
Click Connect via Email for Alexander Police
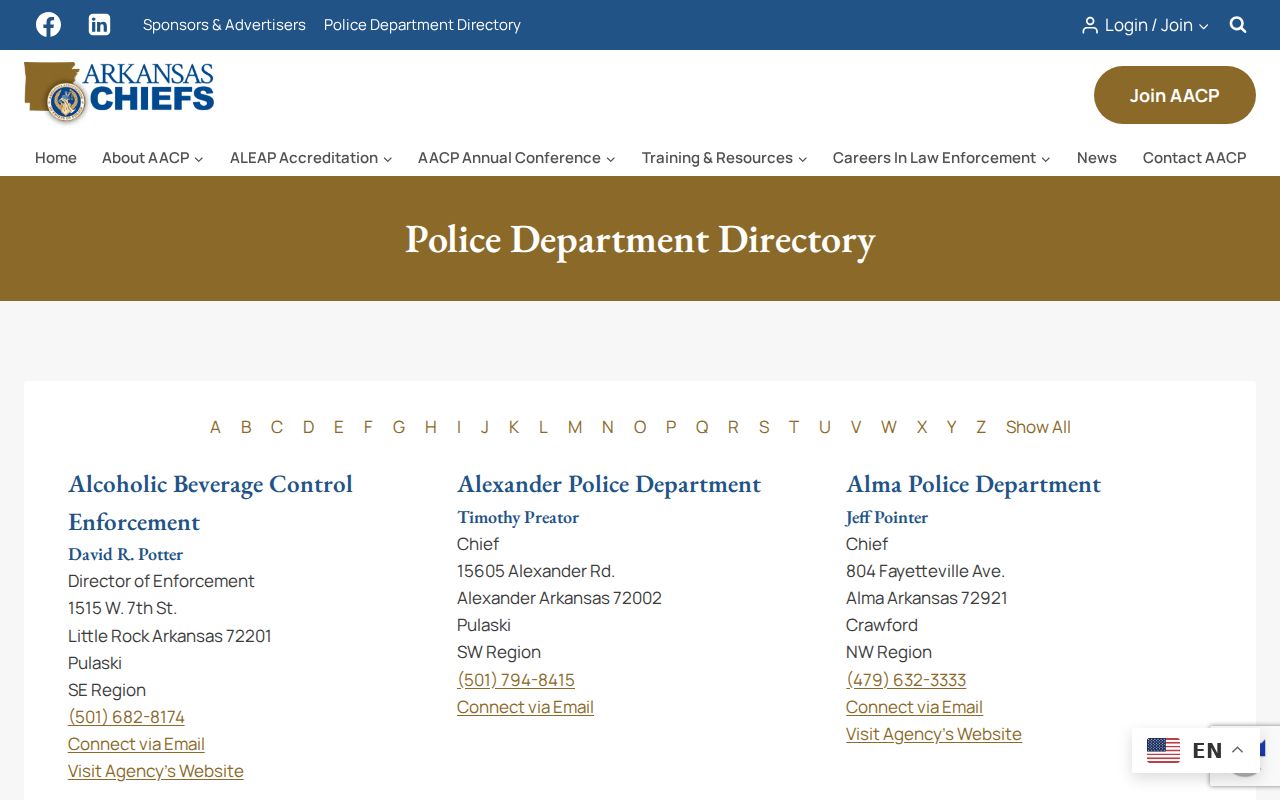click(525, 707)
